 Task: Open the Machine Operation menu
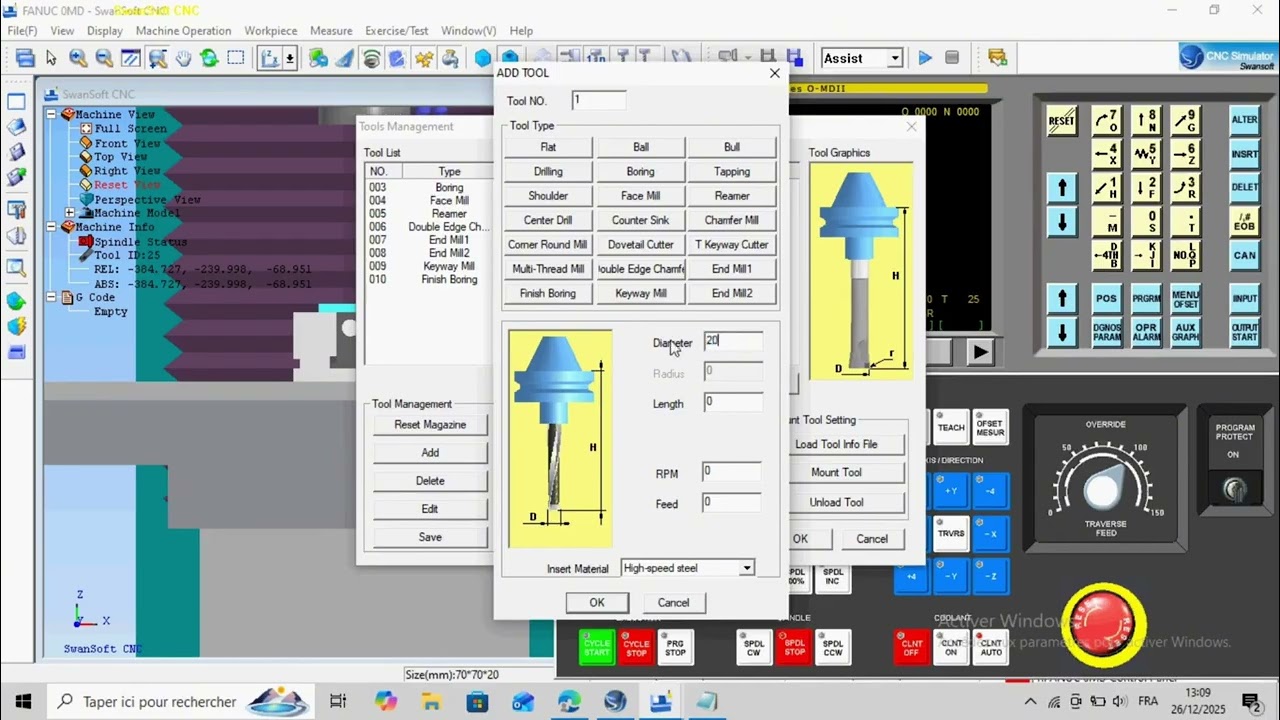coord(183,31)
